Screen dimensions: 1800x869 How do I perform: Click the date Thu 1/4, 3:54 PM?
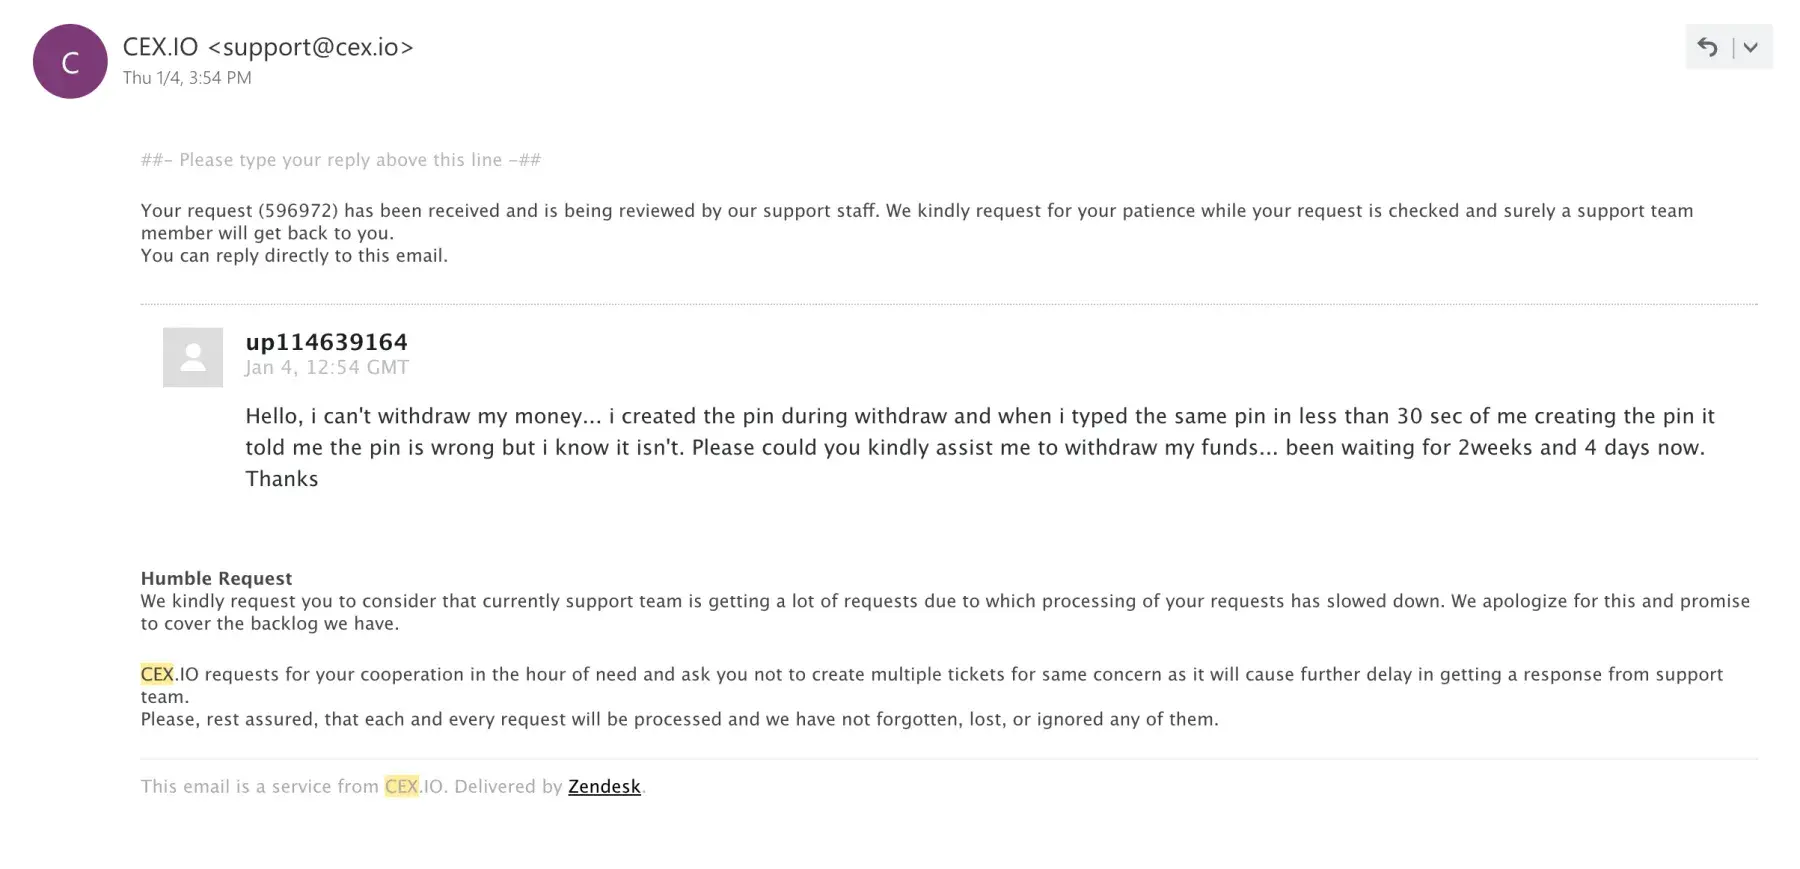pos(187,78)
